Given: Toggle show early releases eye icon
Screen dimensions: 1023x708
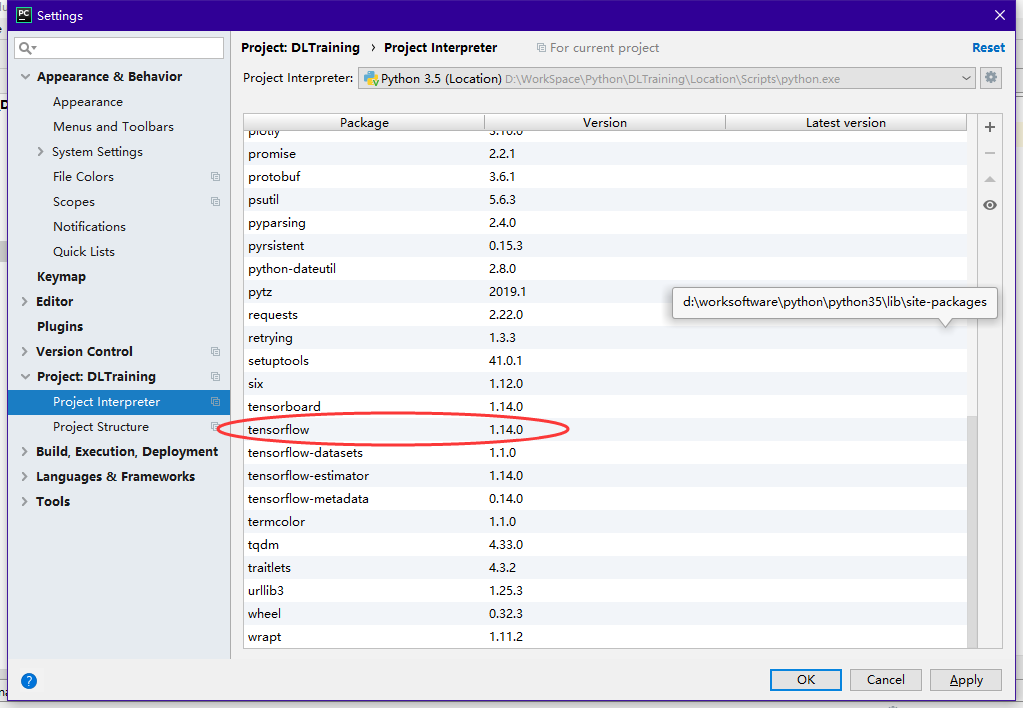Looking at the screenshot, I should click(x=990, y=205).
